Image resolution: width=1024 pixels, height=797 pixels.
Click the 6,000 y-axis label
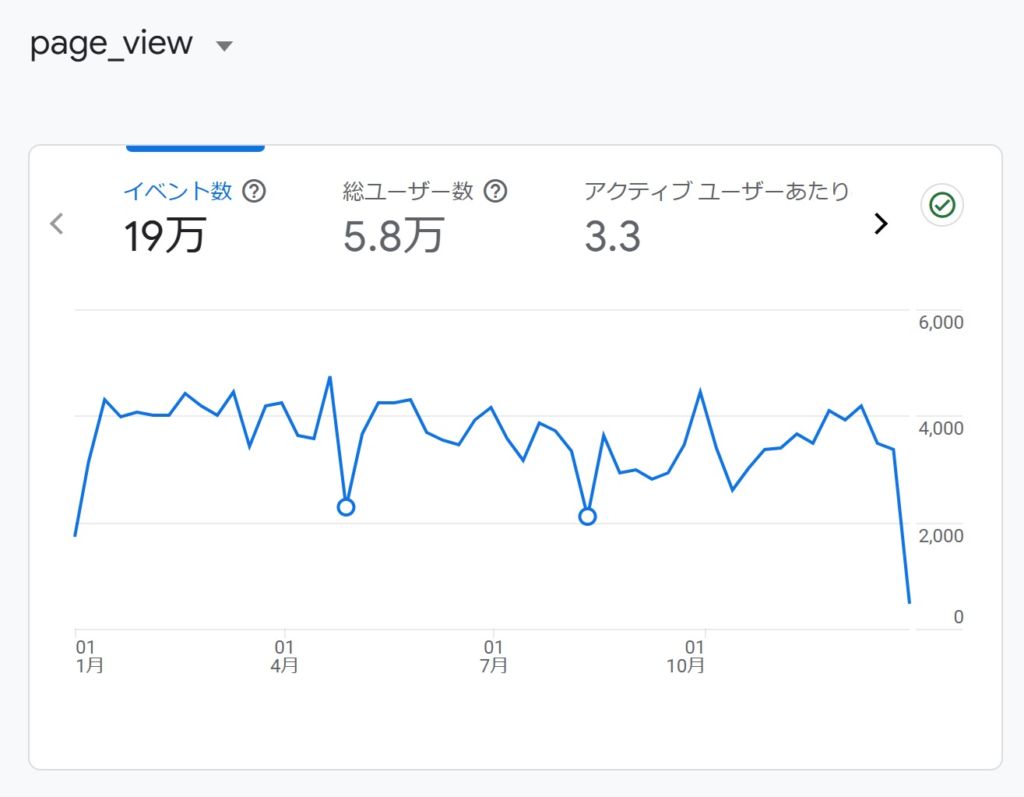pos(940,322)
